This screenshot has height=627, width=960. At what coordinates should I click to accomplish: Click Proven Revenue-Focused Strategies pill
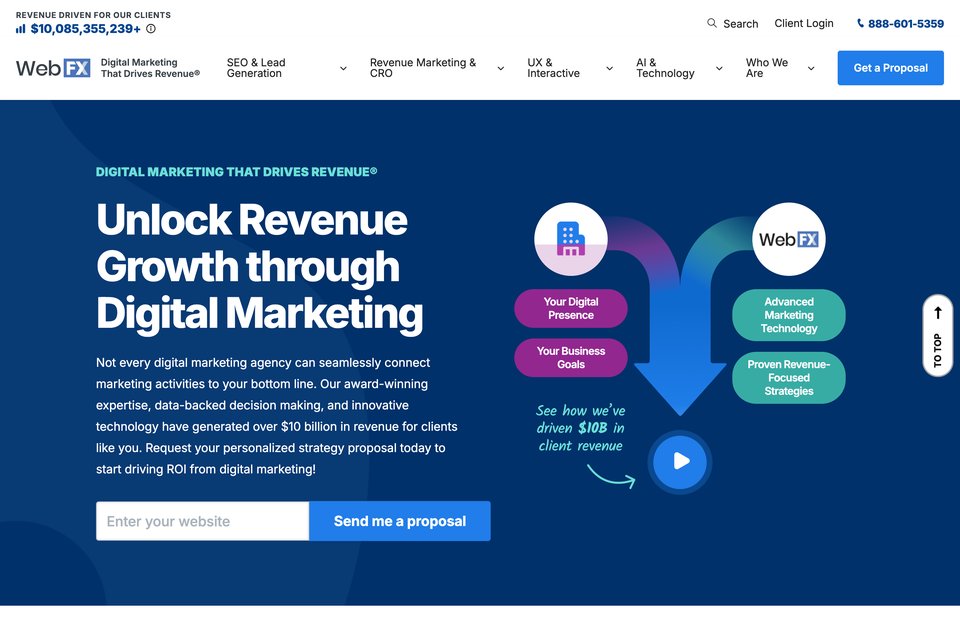tap(789, 378)
